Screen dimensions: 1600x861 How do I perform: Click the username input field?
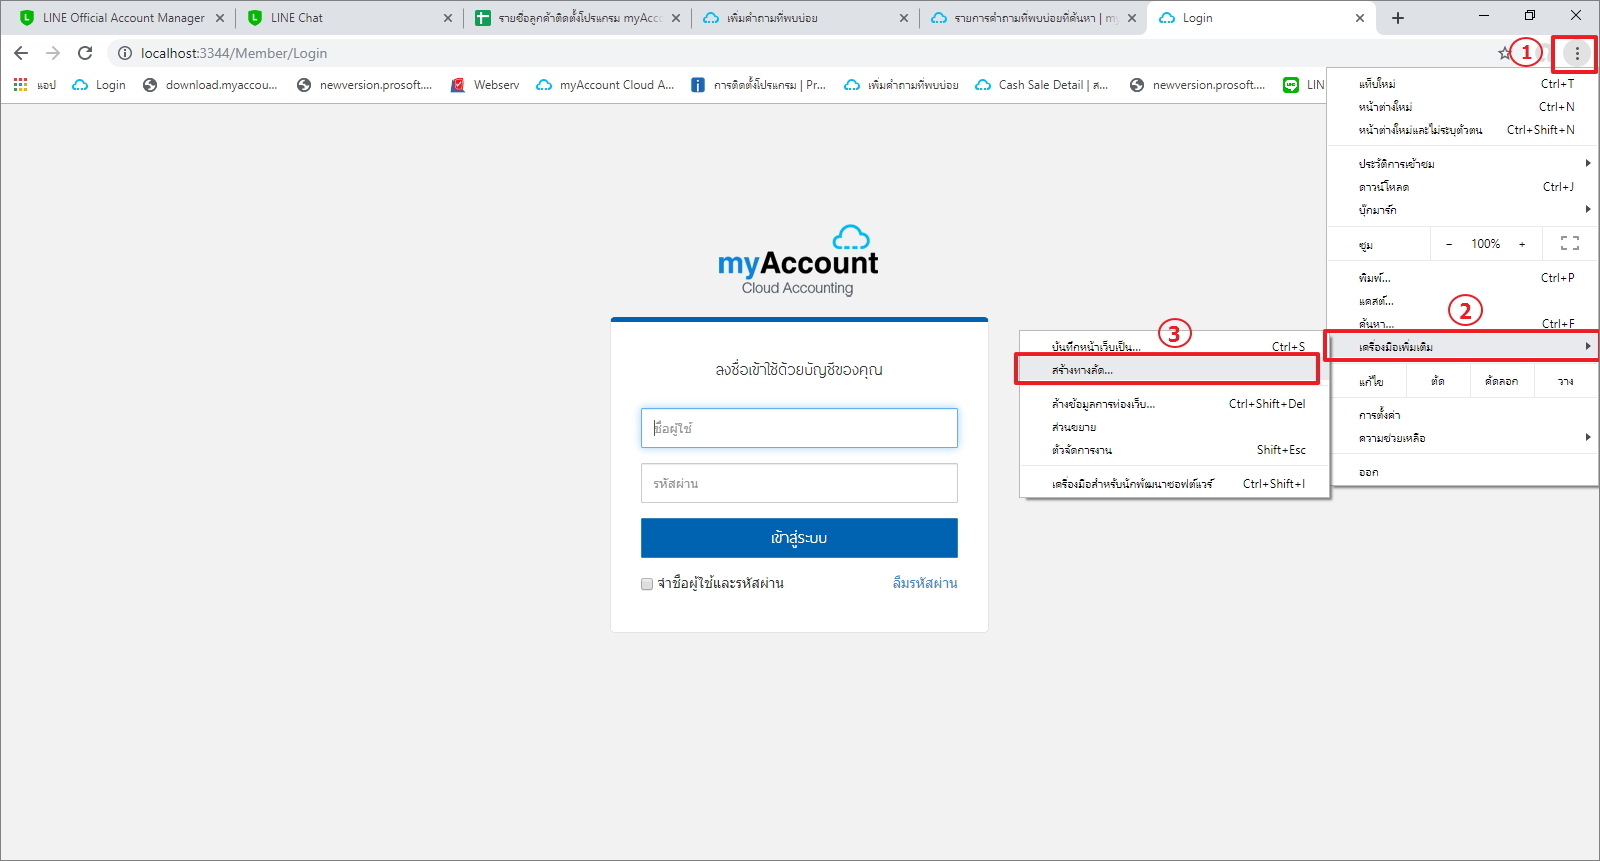(799, 428)
